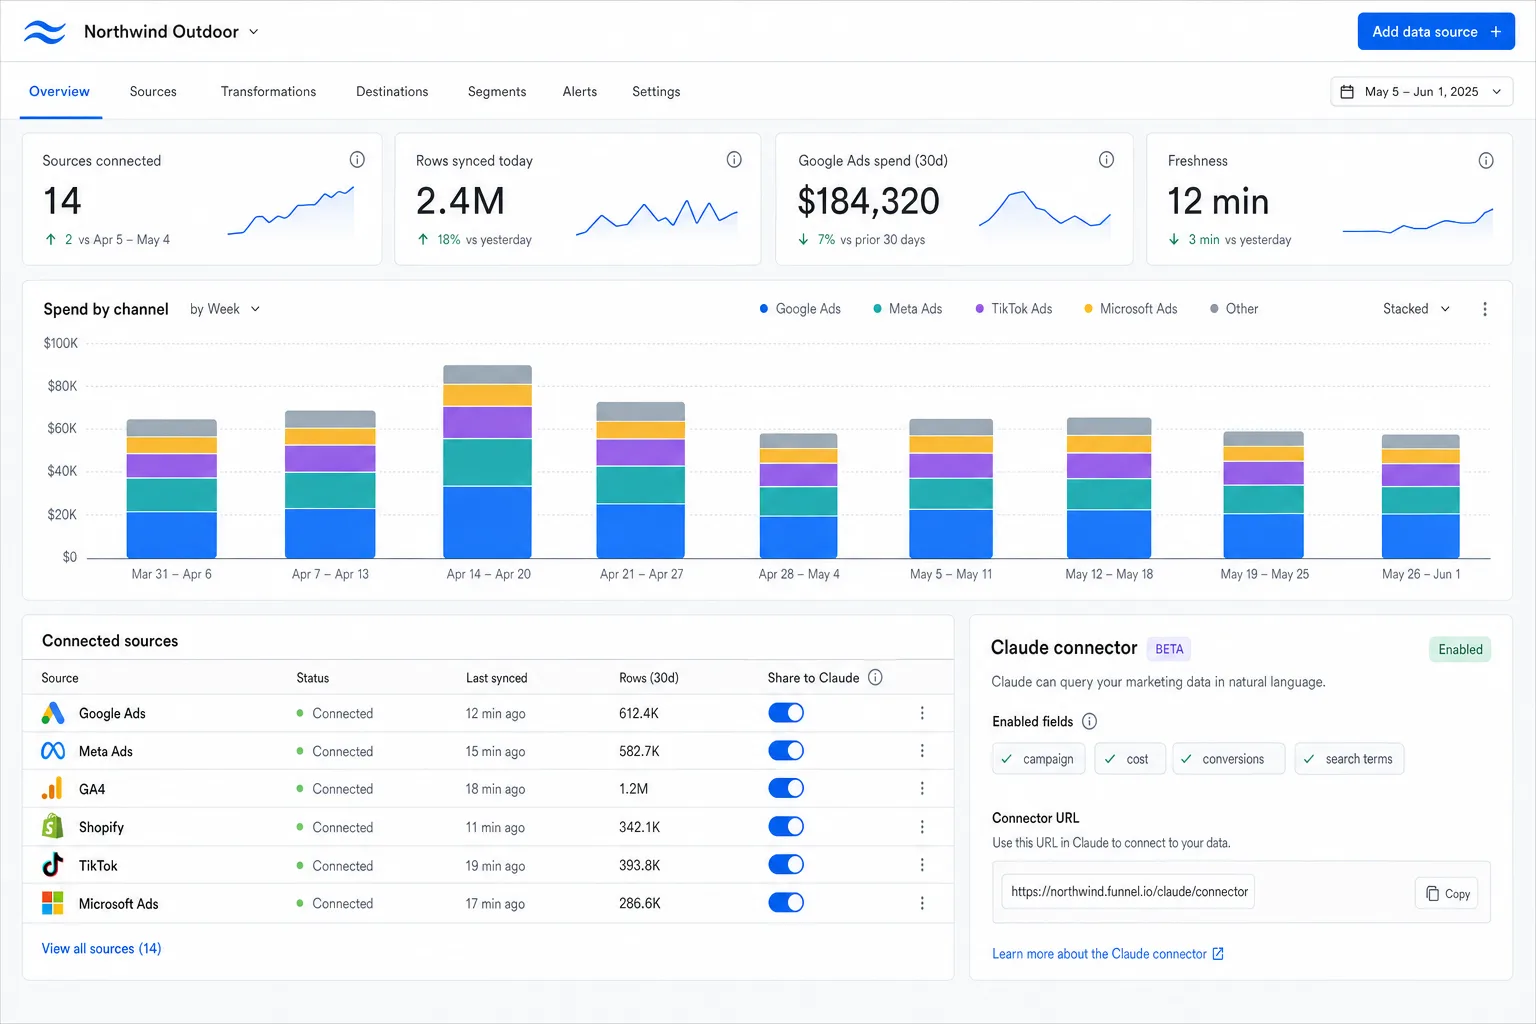Open the May 5 – Jun 1 date range picker

tap(1421, 92)
